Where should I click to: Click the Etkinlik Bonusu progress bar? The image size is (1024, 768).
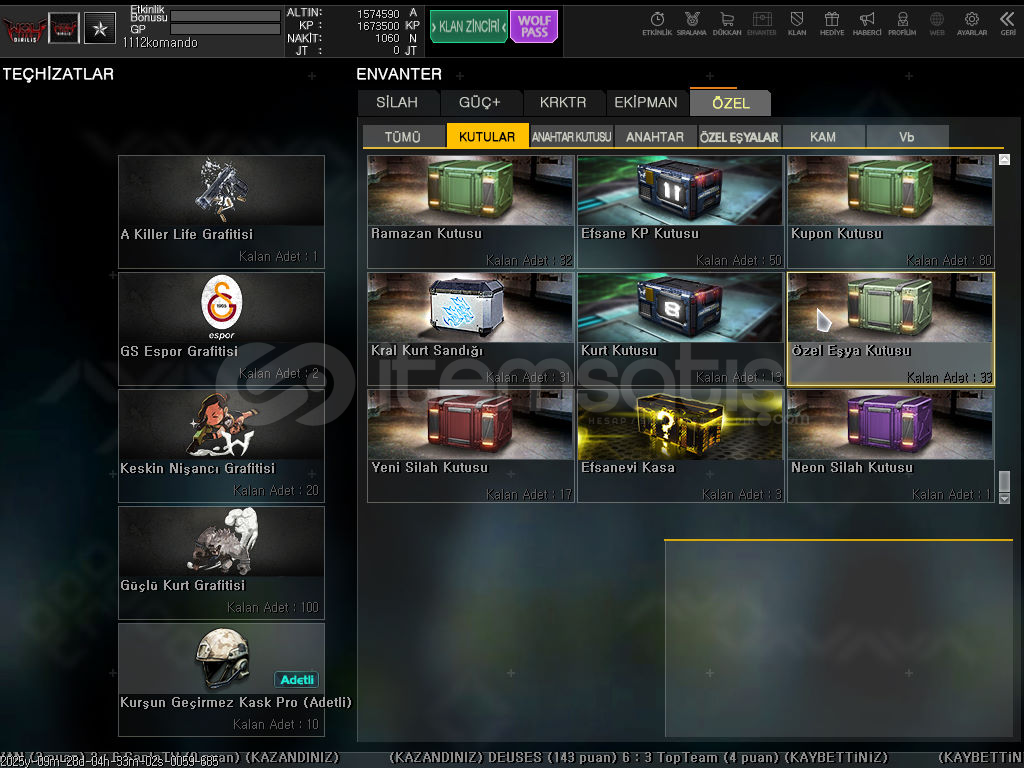pos(225,16)
